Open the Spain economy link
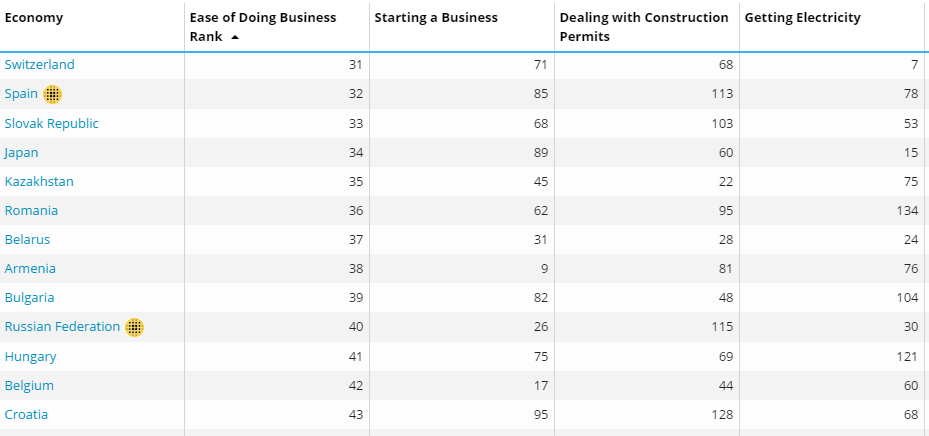This screenshot has width=929, height=436. click(21, 94)
